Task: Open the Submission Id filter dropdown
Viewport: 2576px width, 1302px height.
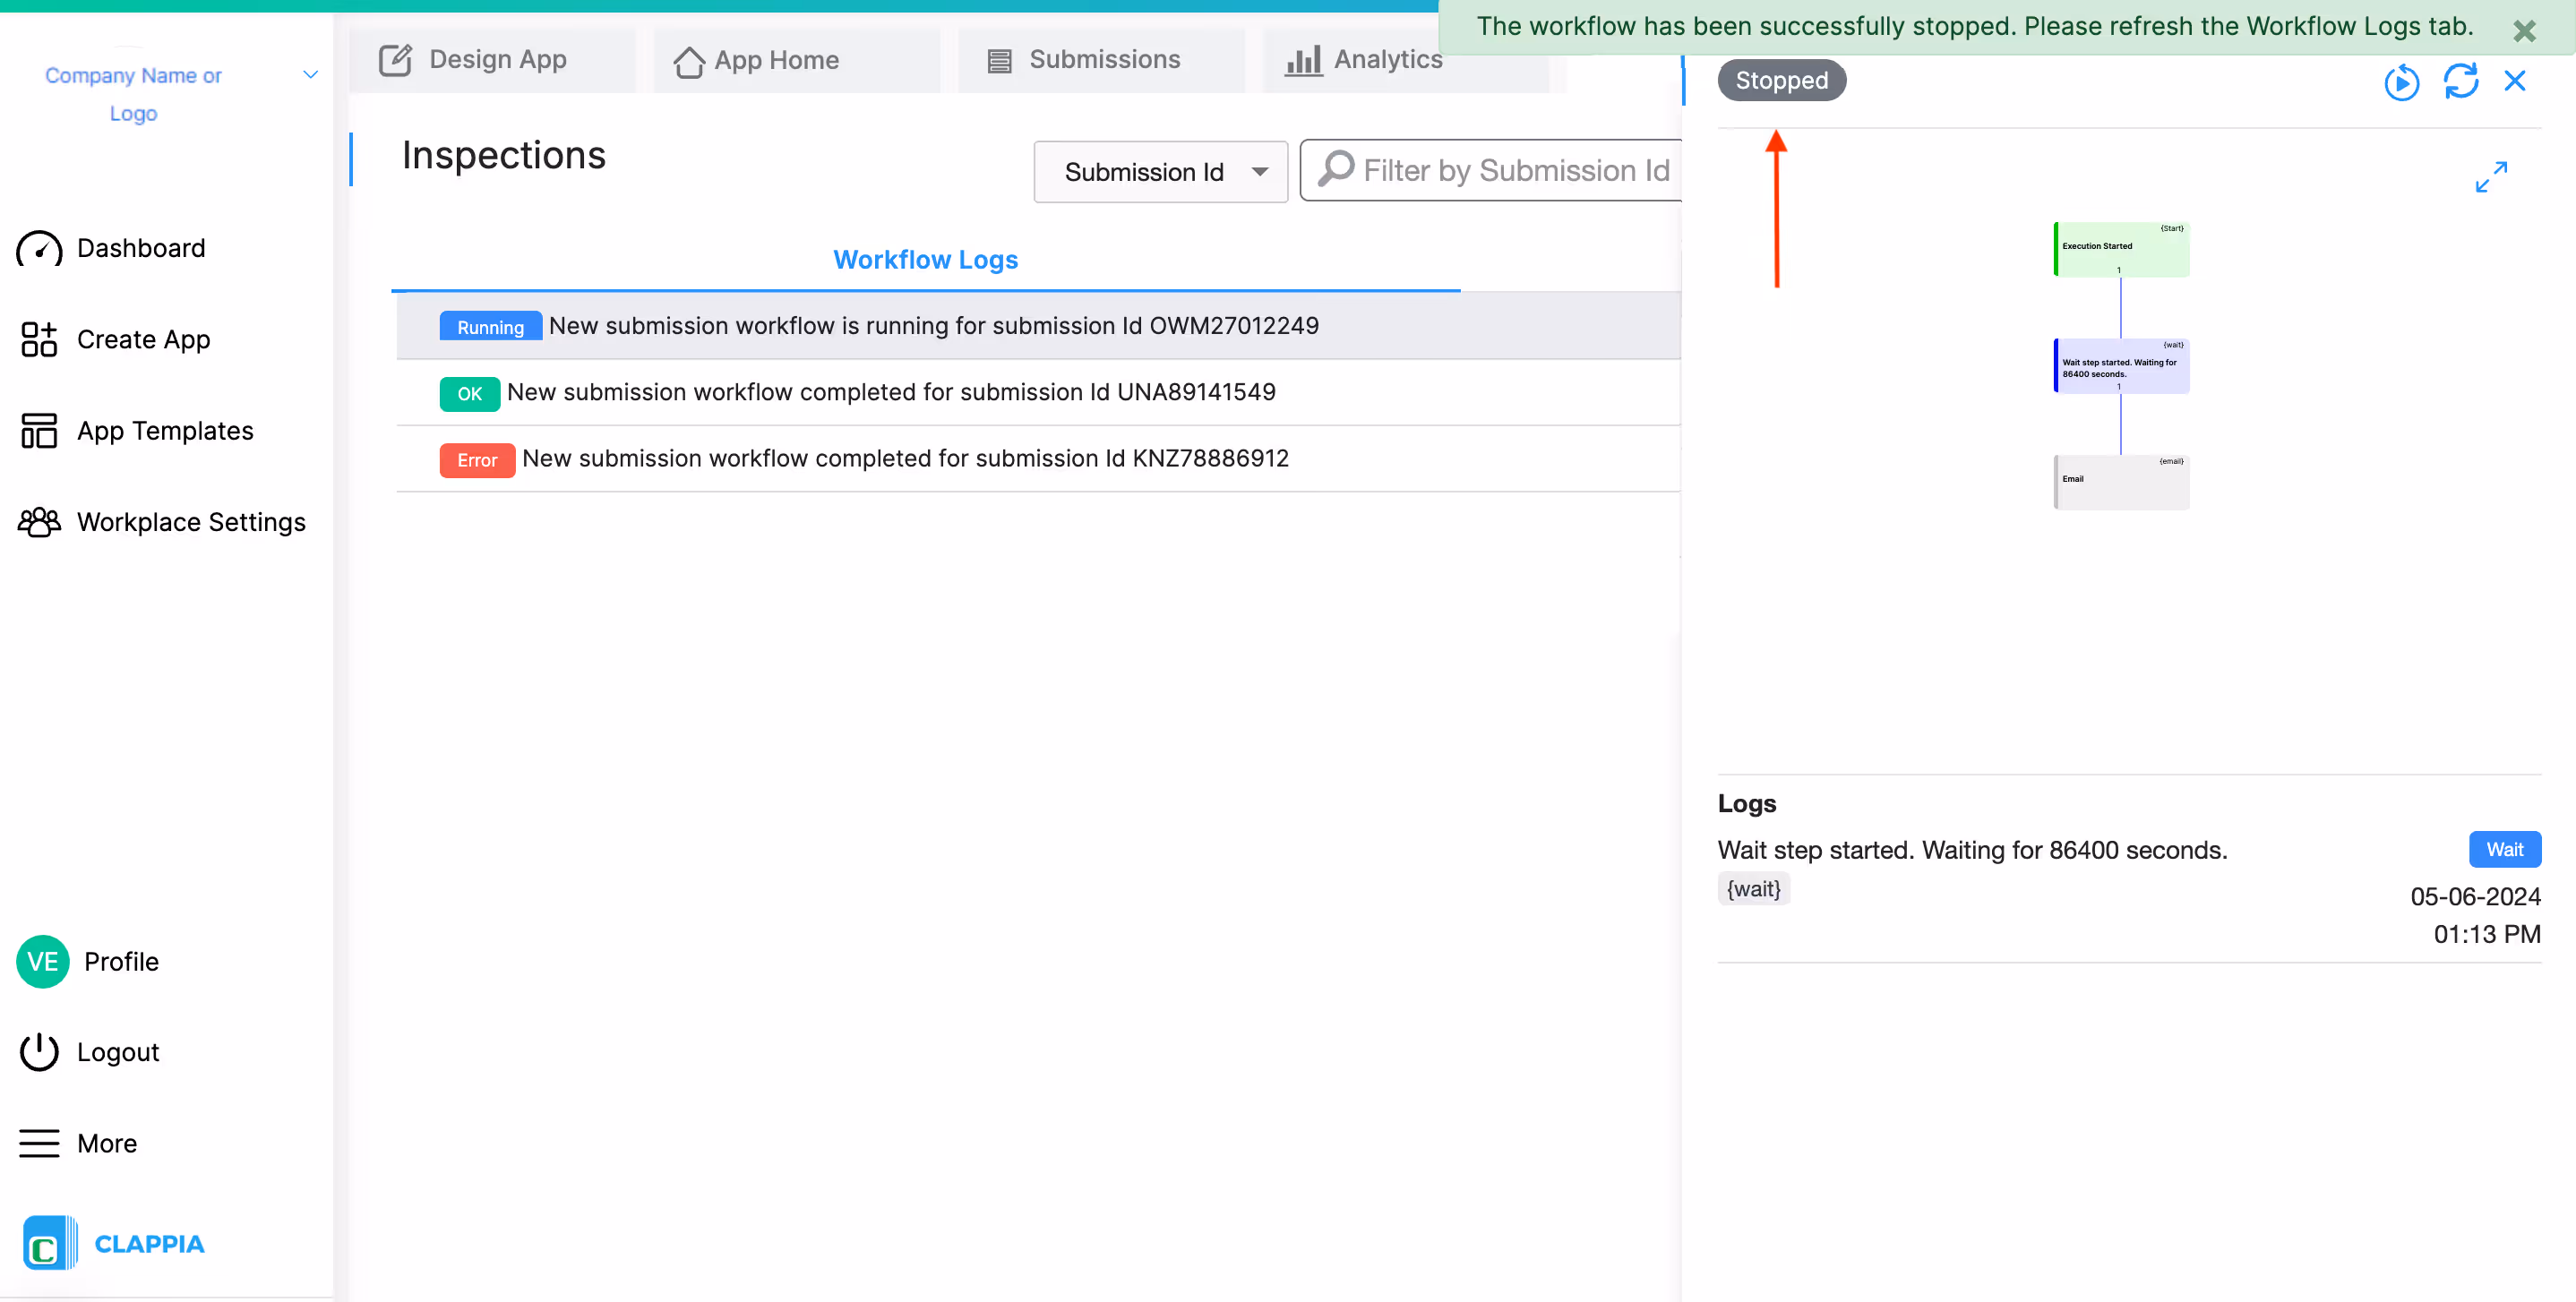Action: (x=1160, y=171)
